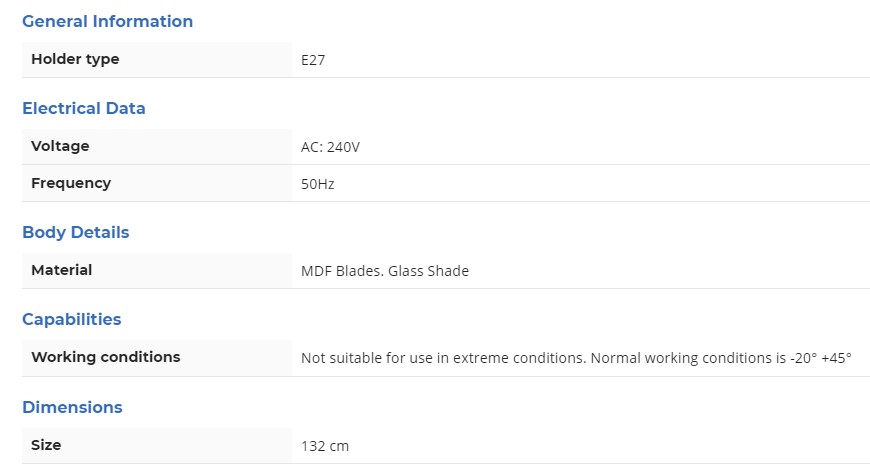Select the Voltage row label
Screen dimensions: 870x469
(60, 146)
